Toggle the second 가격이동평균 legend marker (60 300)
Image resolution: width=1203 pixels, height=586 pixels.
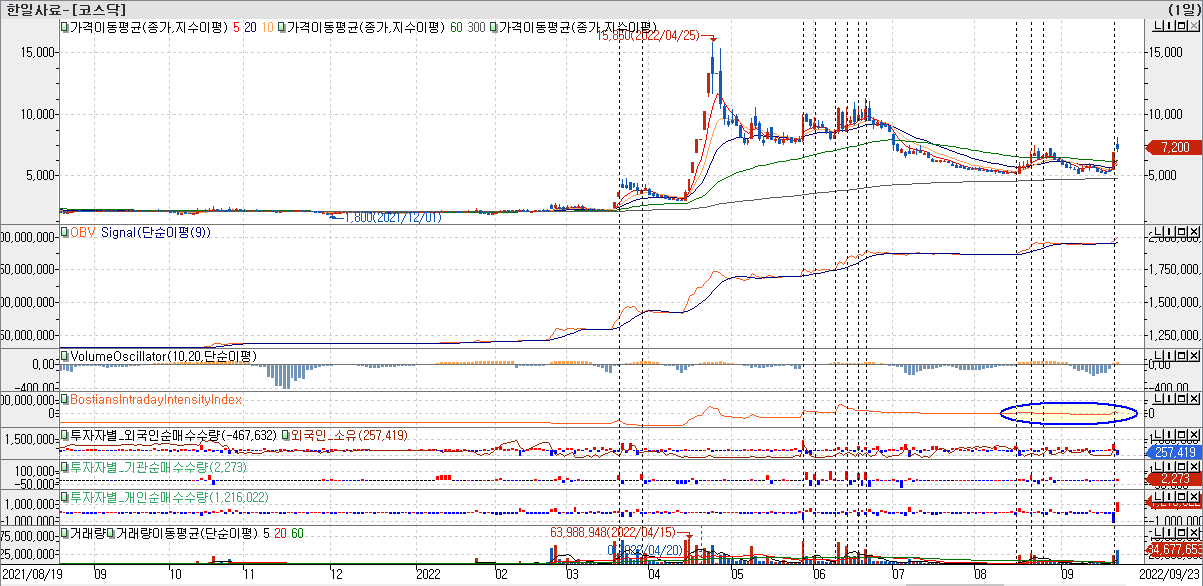pyautogui.click(x=282, y=25)
